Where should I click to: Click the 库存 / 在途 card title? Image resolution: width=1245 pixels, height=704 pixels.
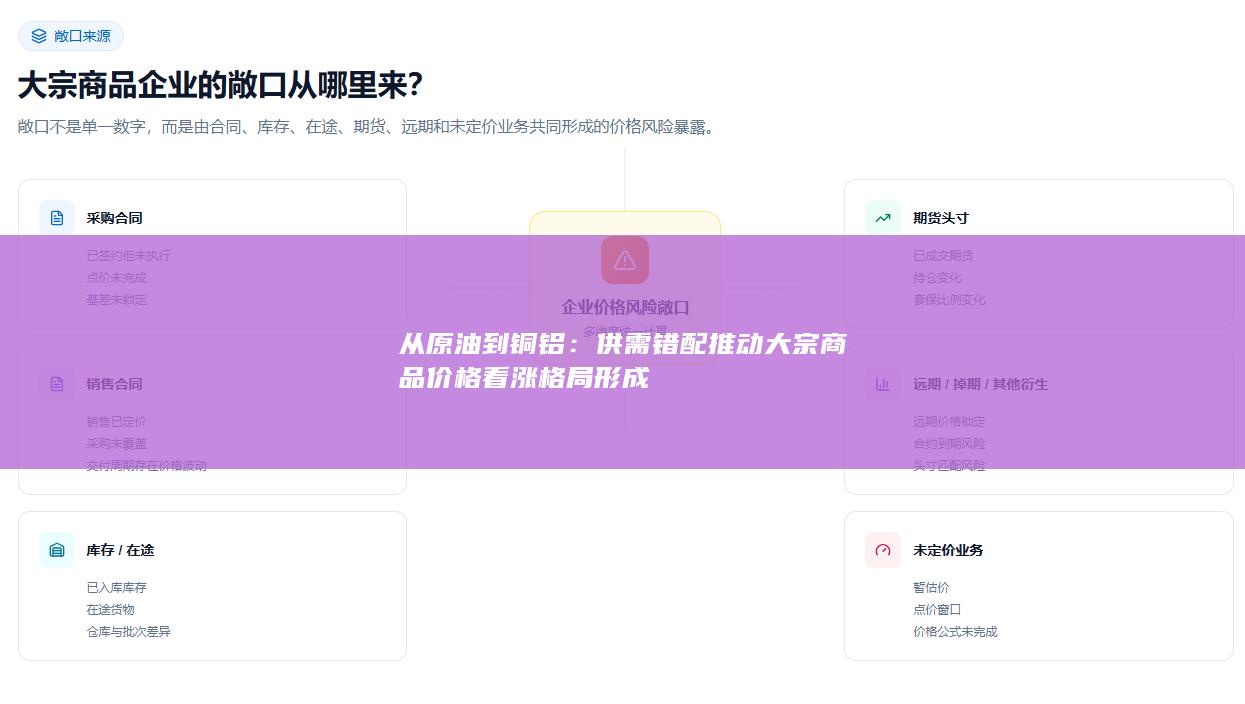[x=121, y=550]
